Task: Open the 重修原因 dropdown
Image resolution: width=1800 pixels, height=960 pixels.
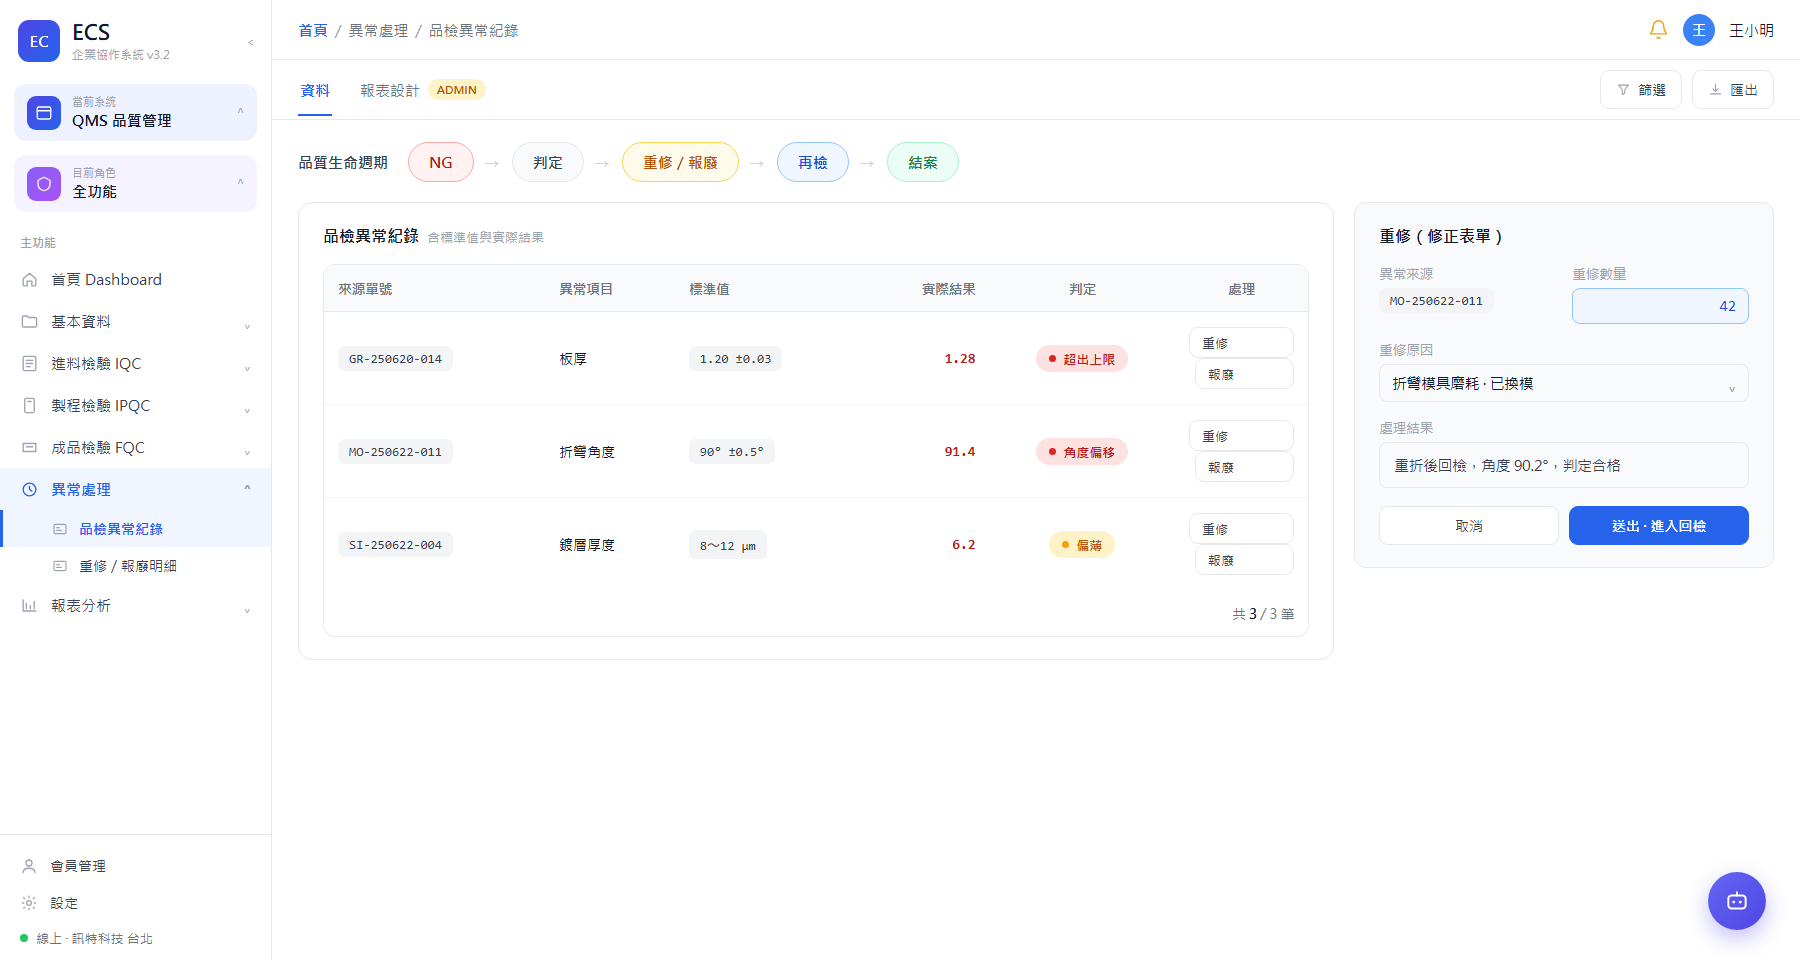Action: 1563,383
